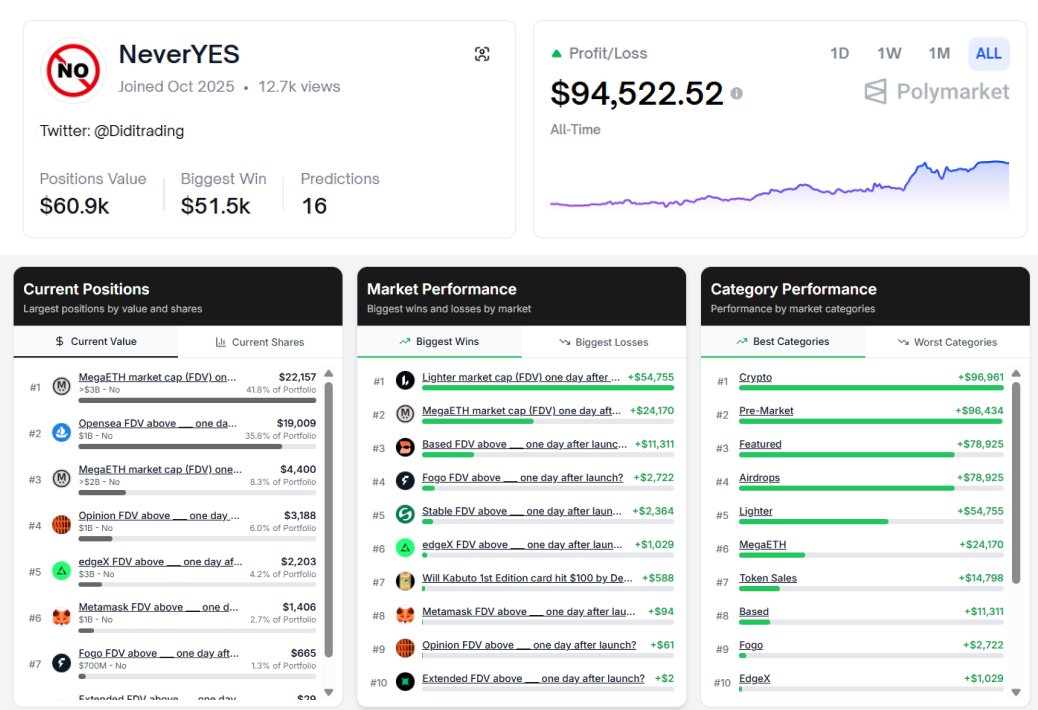The image size is (1038, 710).
Task: Click the NeverYES profile avatar
Action: [73, 71]
